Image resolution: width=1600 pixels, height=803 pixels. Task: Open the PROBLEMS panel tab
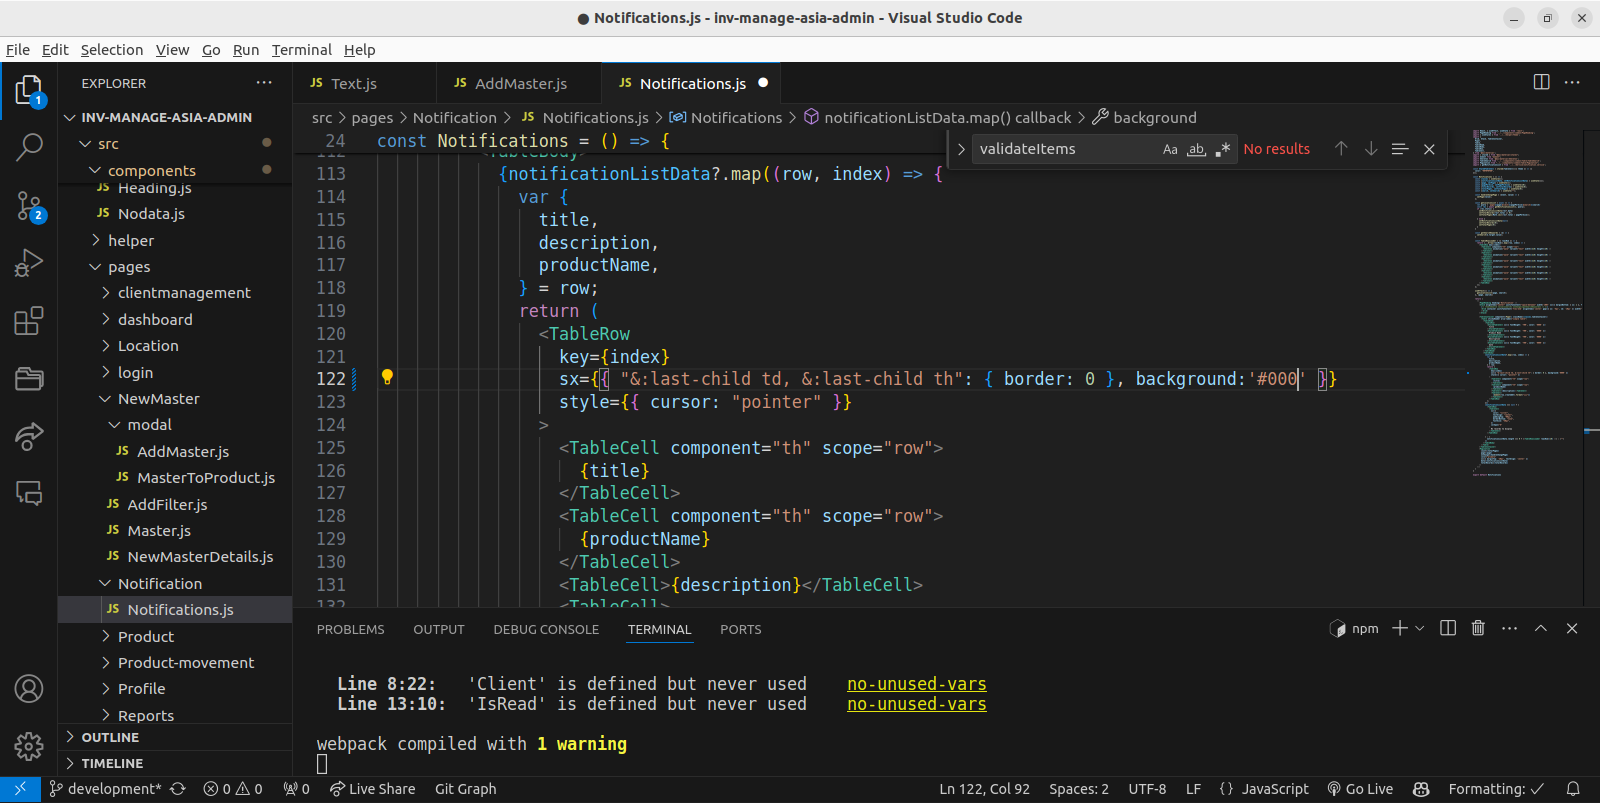pos(350,629)
